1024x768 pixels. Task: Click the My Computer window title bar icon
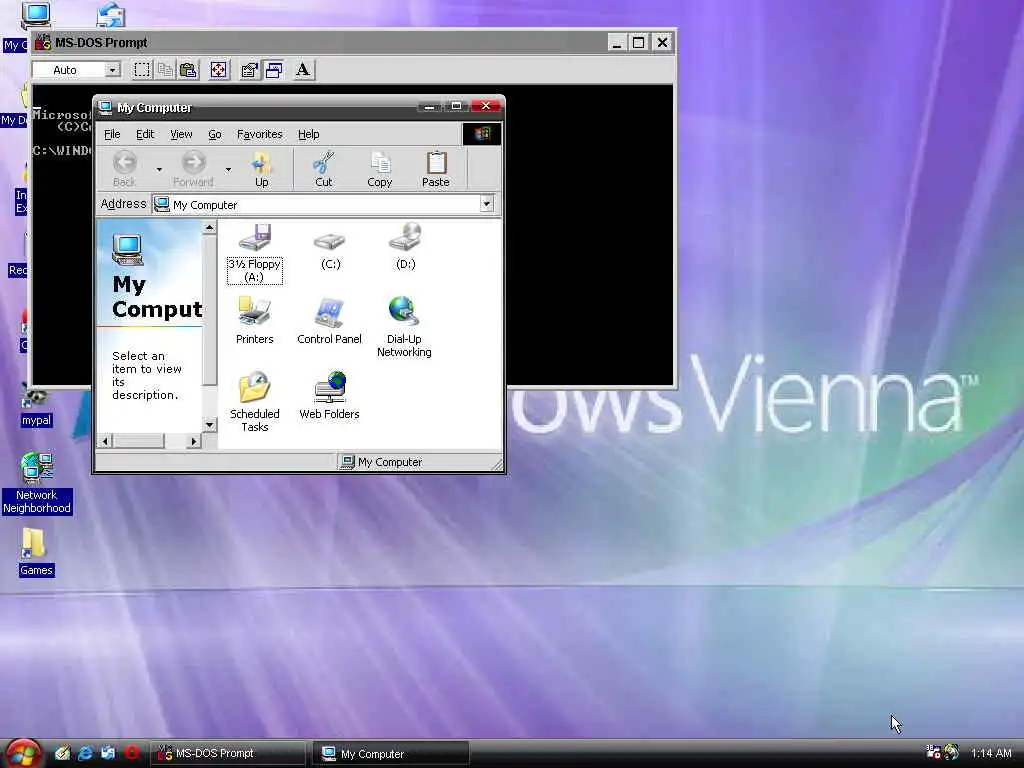(x=105, y=107)
